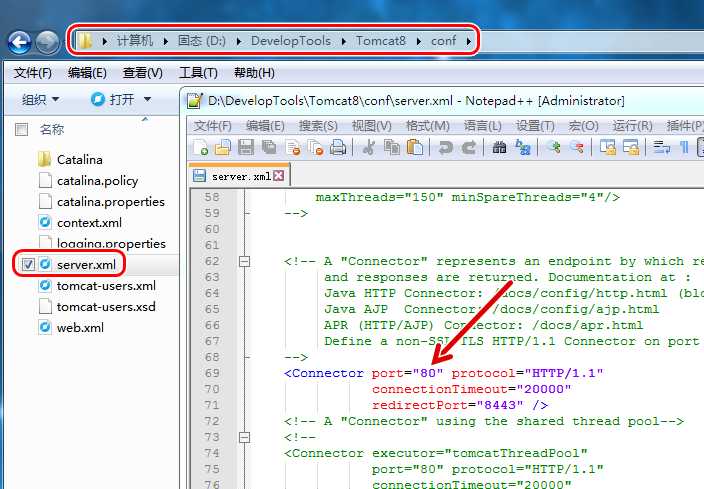Close current document via toolbar icon
The image size is (704, 489).
point(292,147)
